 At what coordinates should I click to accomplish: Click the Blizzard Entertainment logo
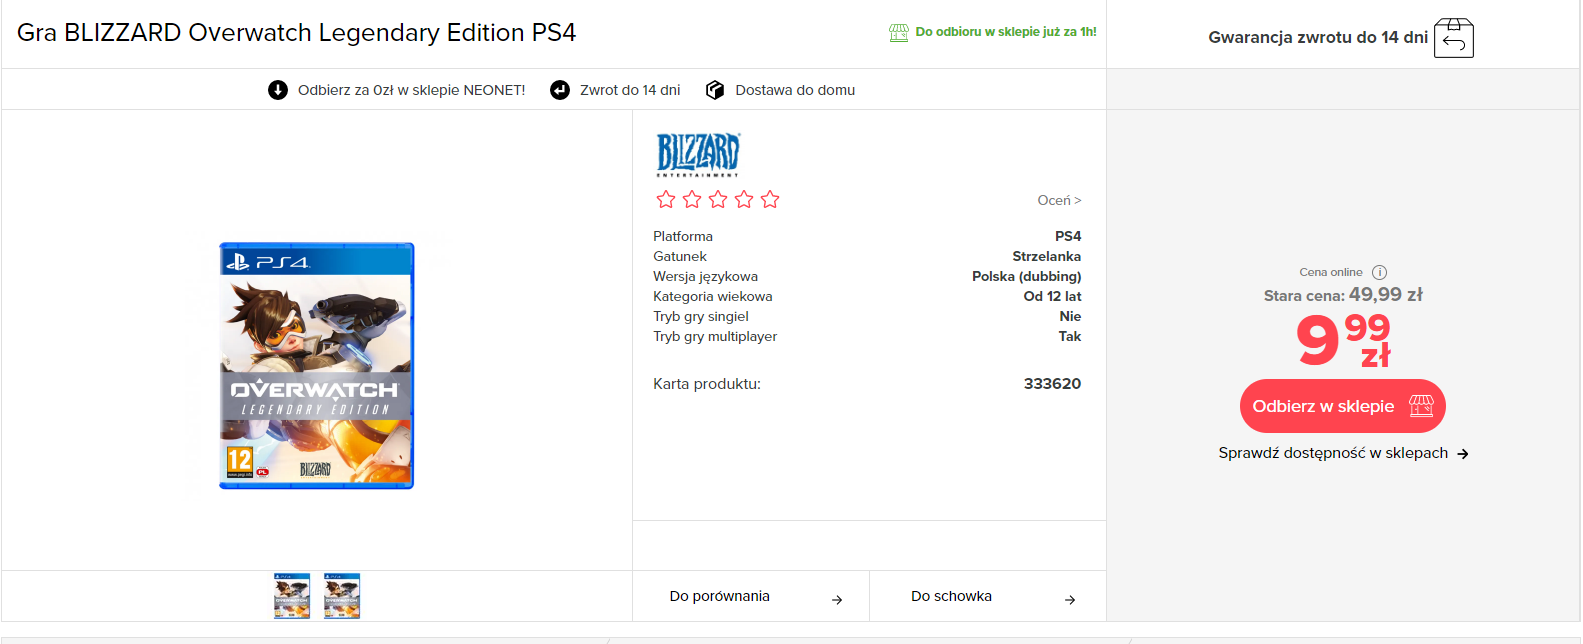(x=698, y=154)
